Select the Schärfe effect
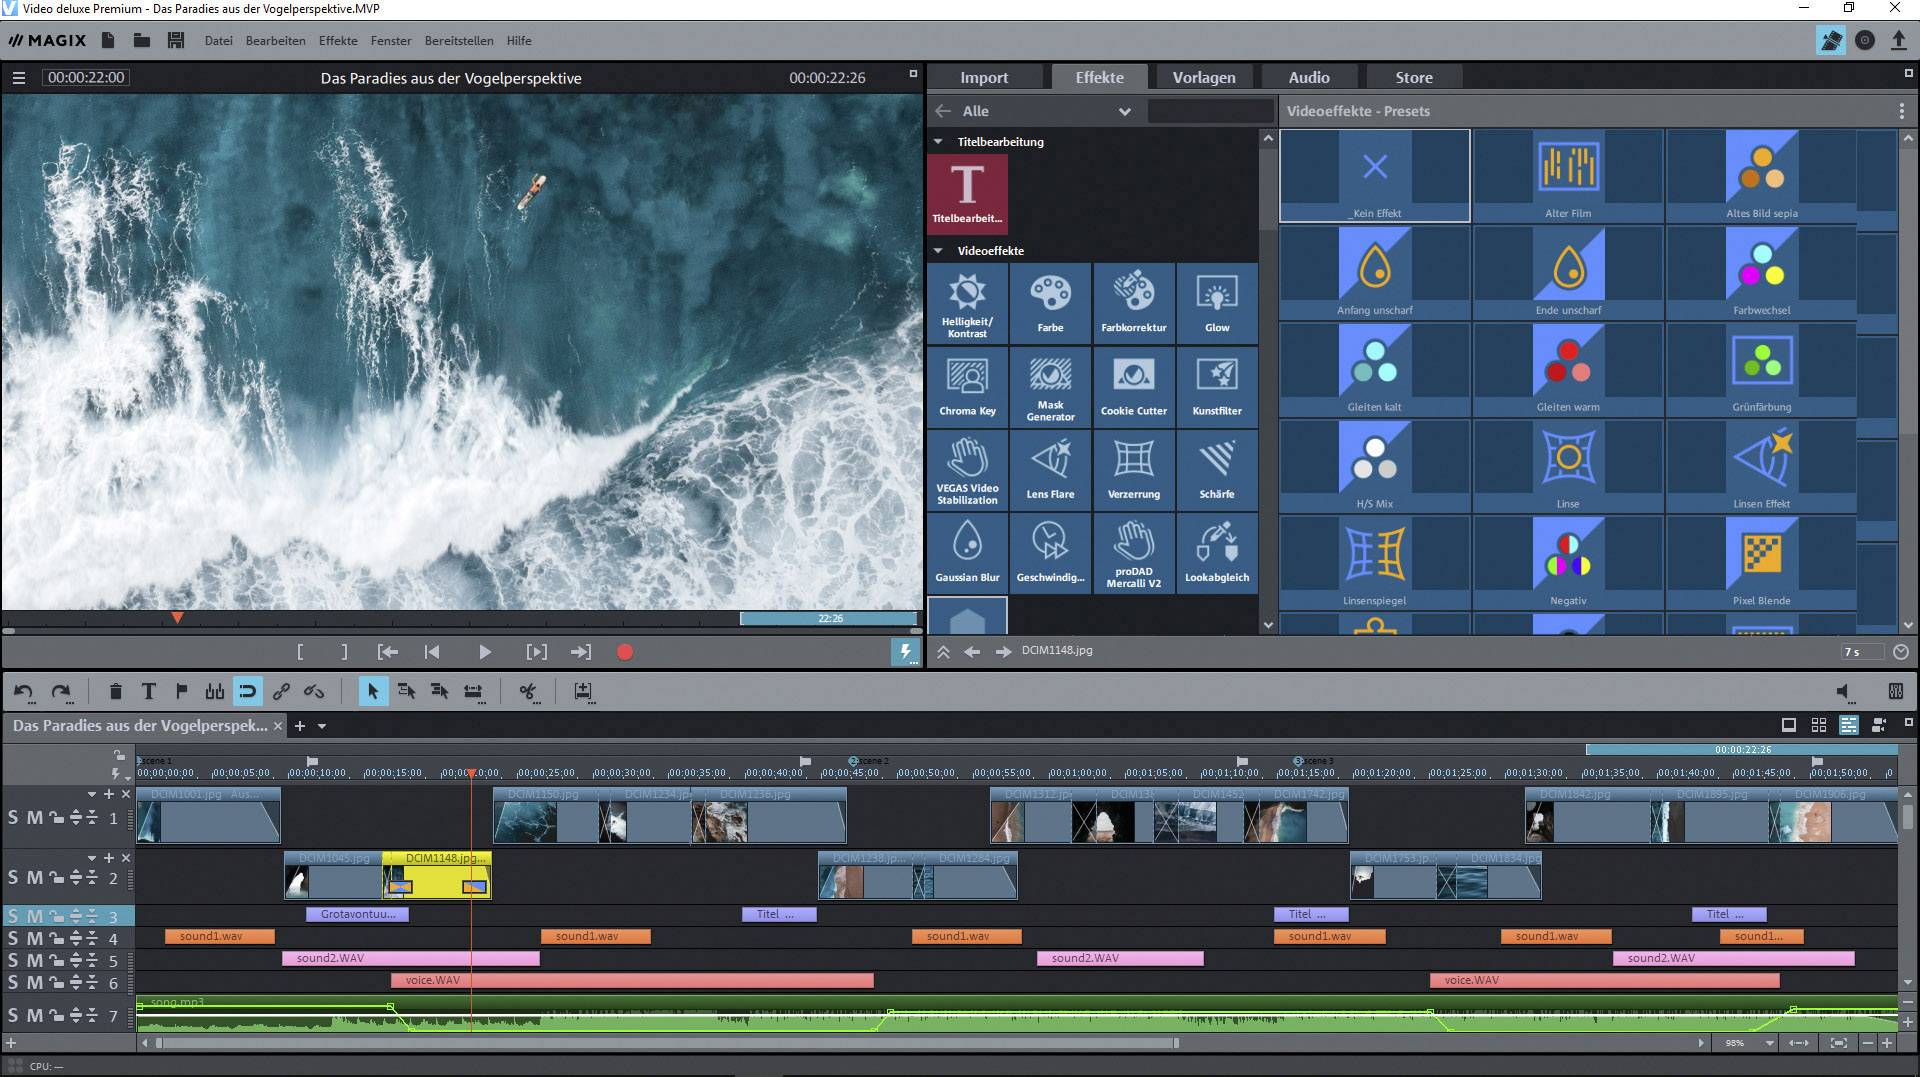 pyautogui.click(x=1217, y=470)
